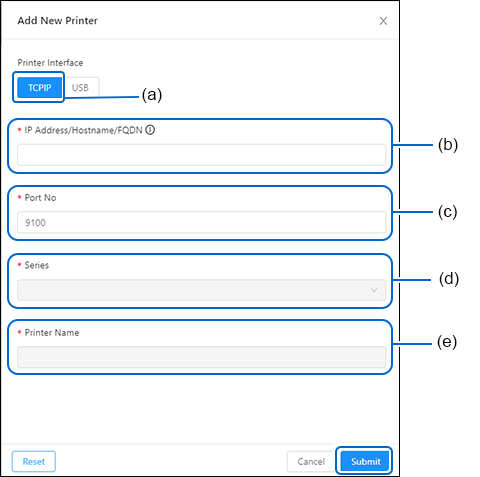
Task: Click the Port No field label
Action: point(40,198)
